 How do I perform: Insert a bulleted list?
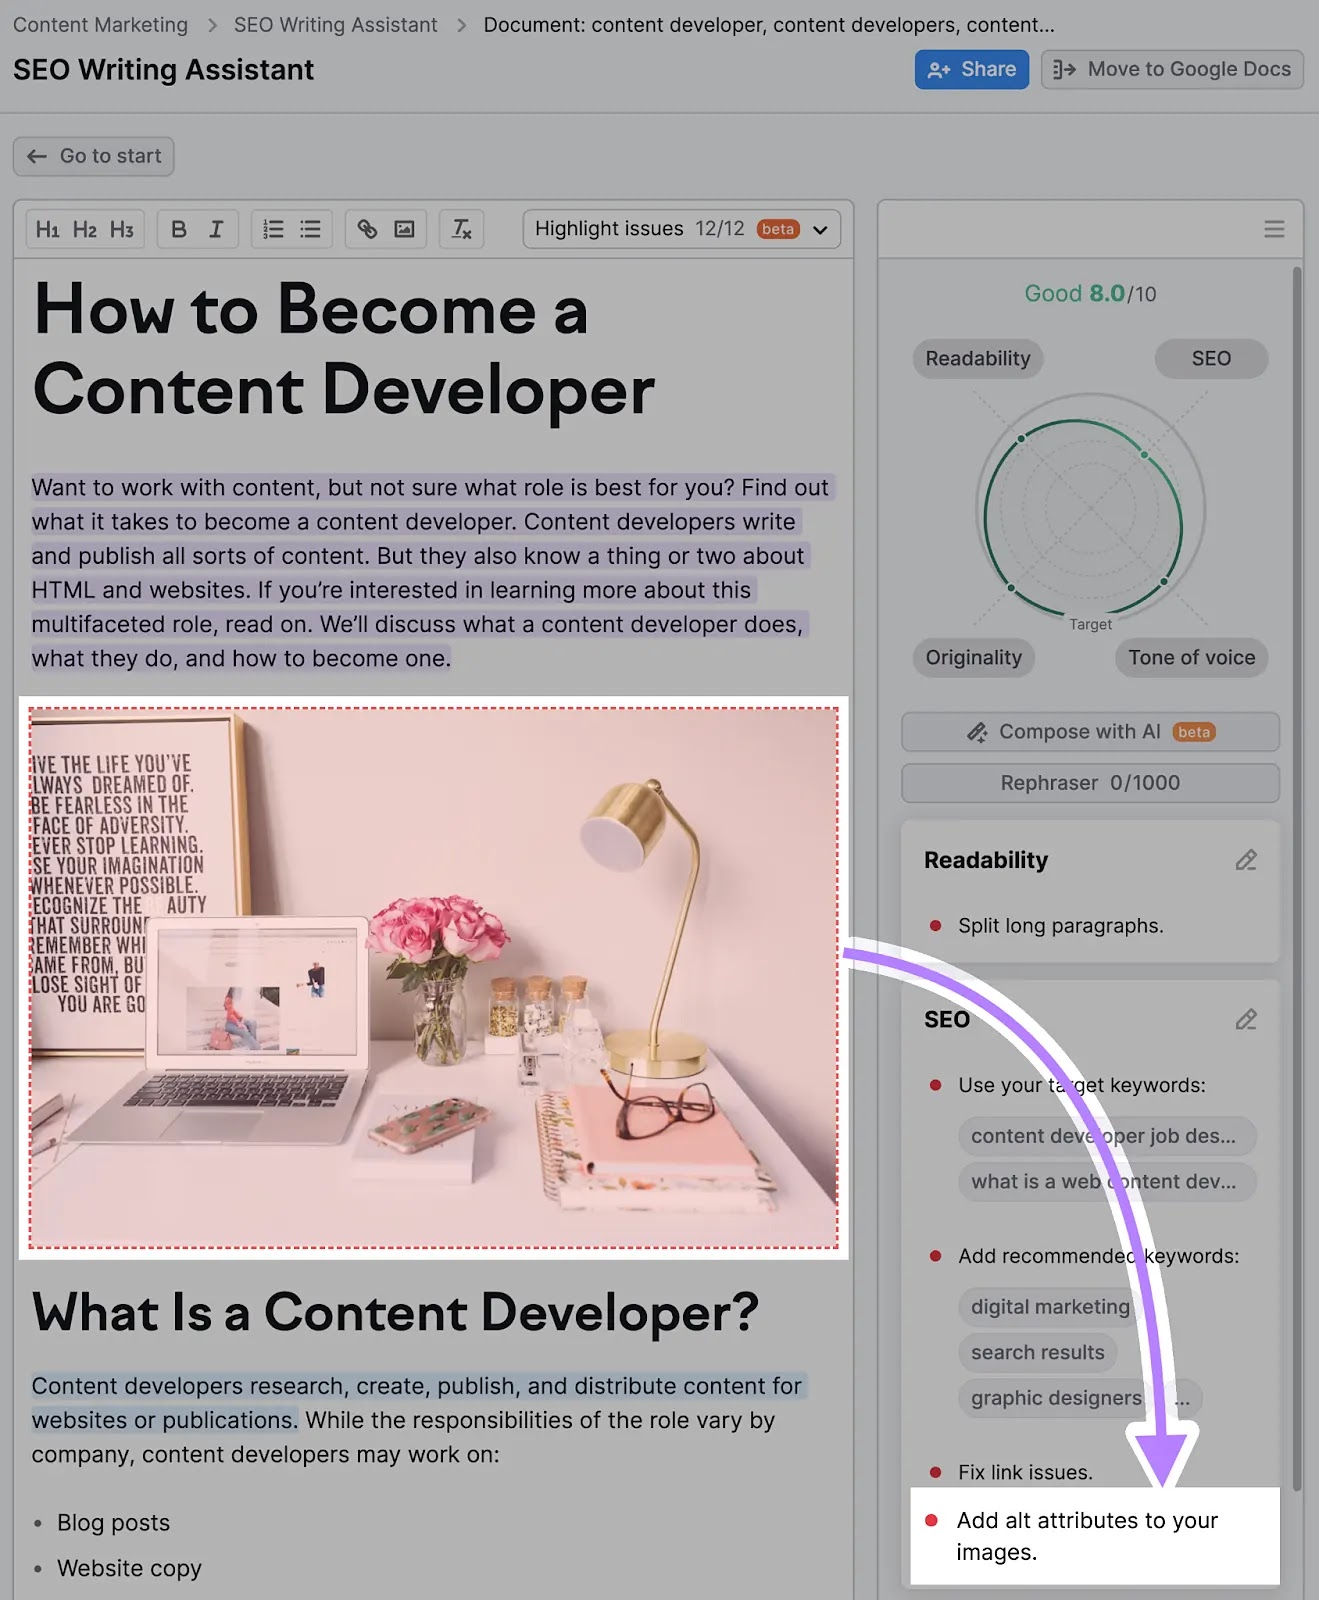[x=311, y=230]
